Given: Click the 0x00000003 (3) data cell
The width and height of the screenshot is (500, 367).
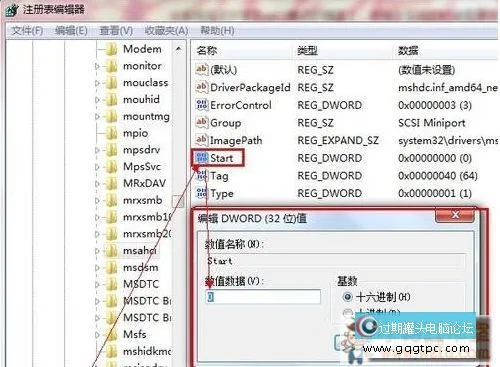Looking at the screenshot, I should [x=435, y=105].
